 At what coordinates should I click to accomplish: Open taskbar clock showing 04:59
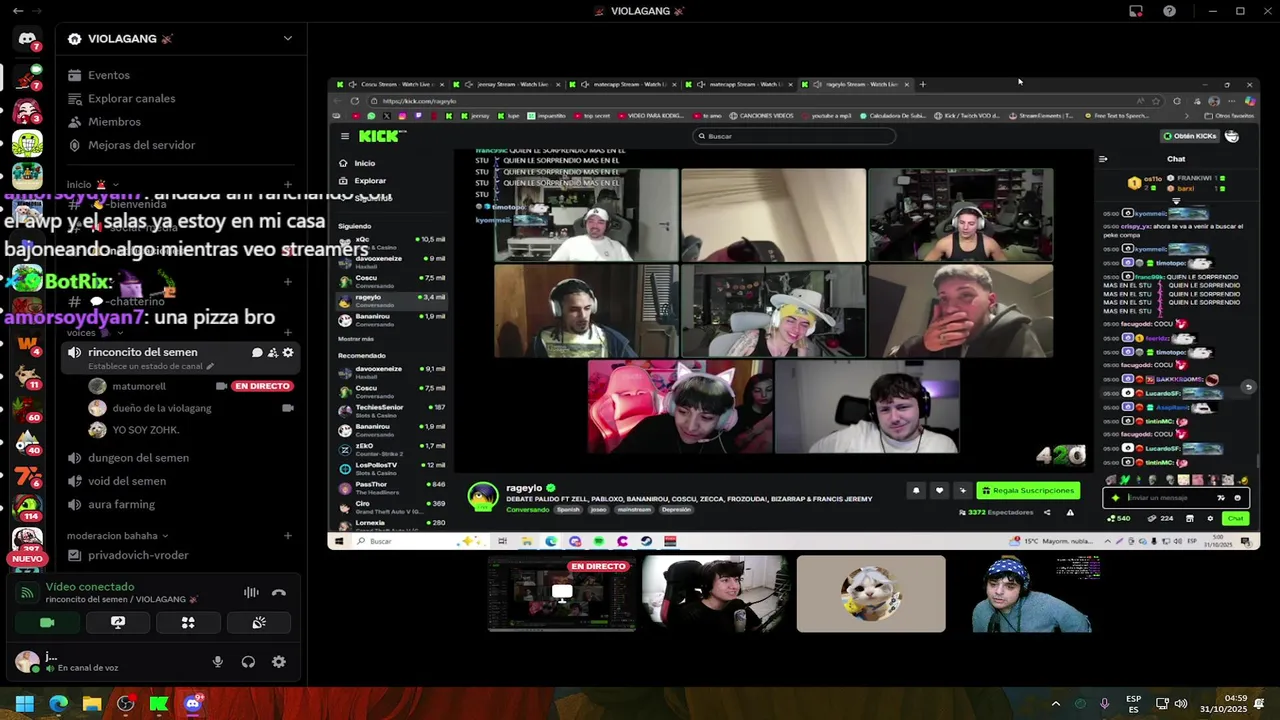click(1224, 704)
